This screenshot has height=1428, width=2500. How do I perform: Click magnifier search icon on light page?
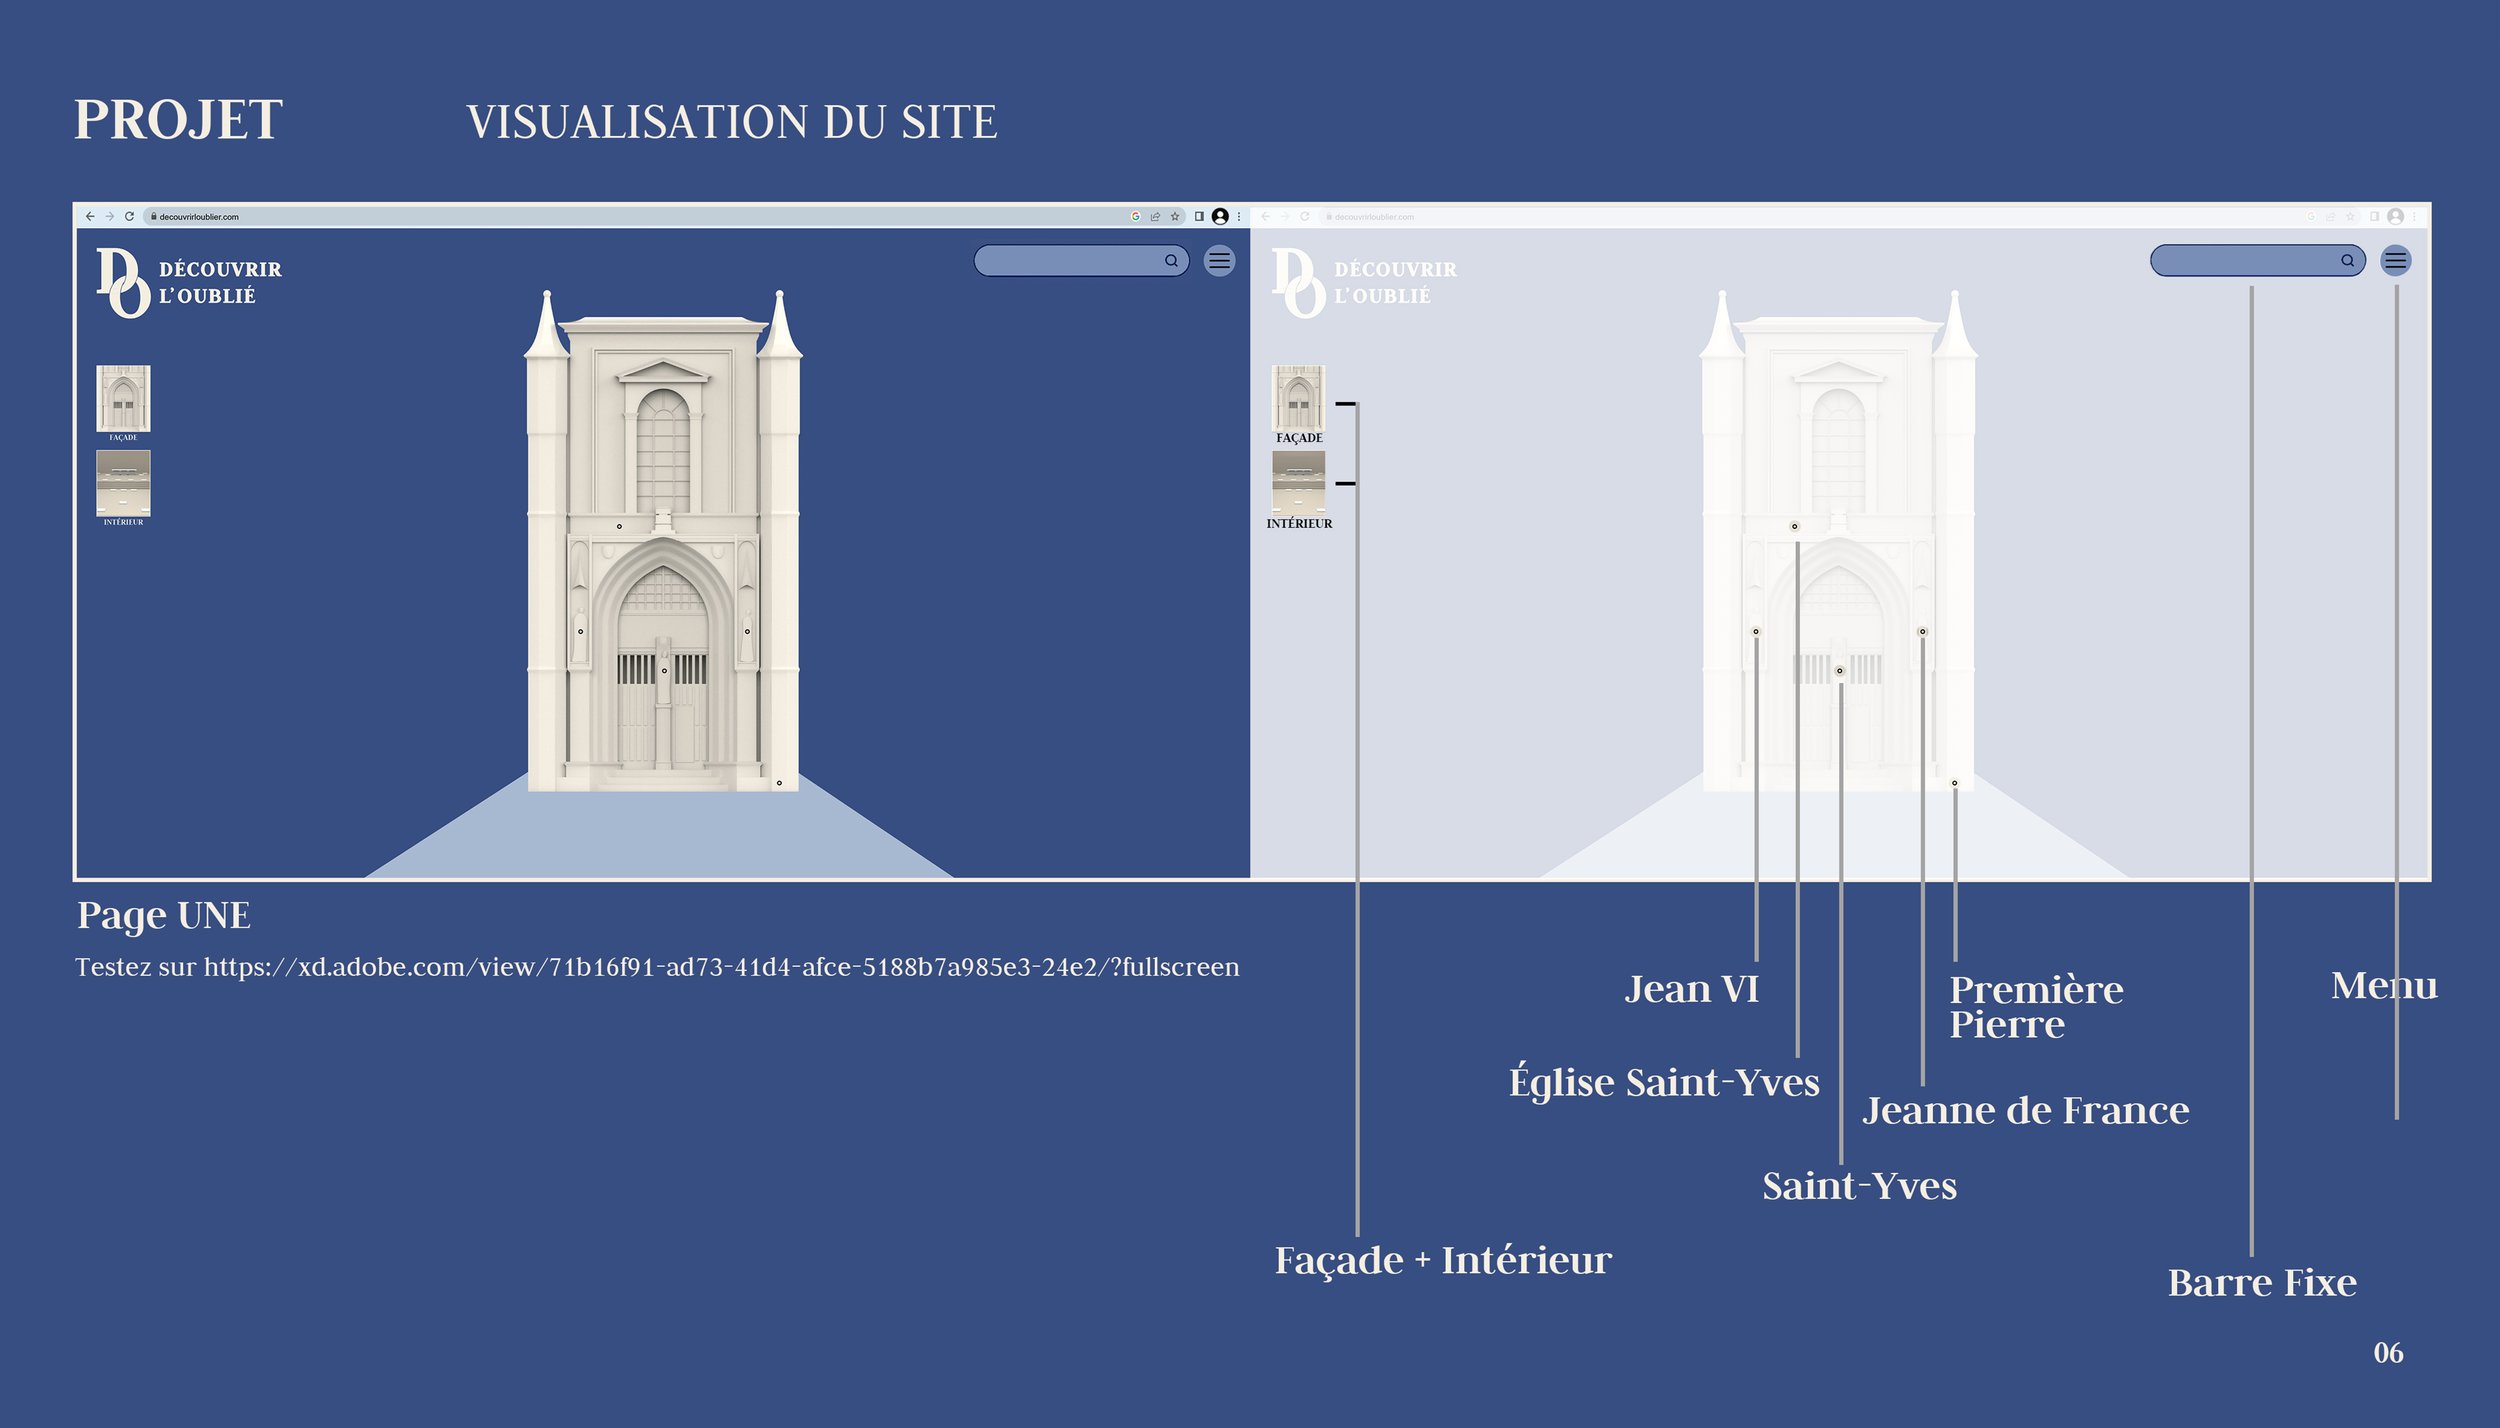2347,261
